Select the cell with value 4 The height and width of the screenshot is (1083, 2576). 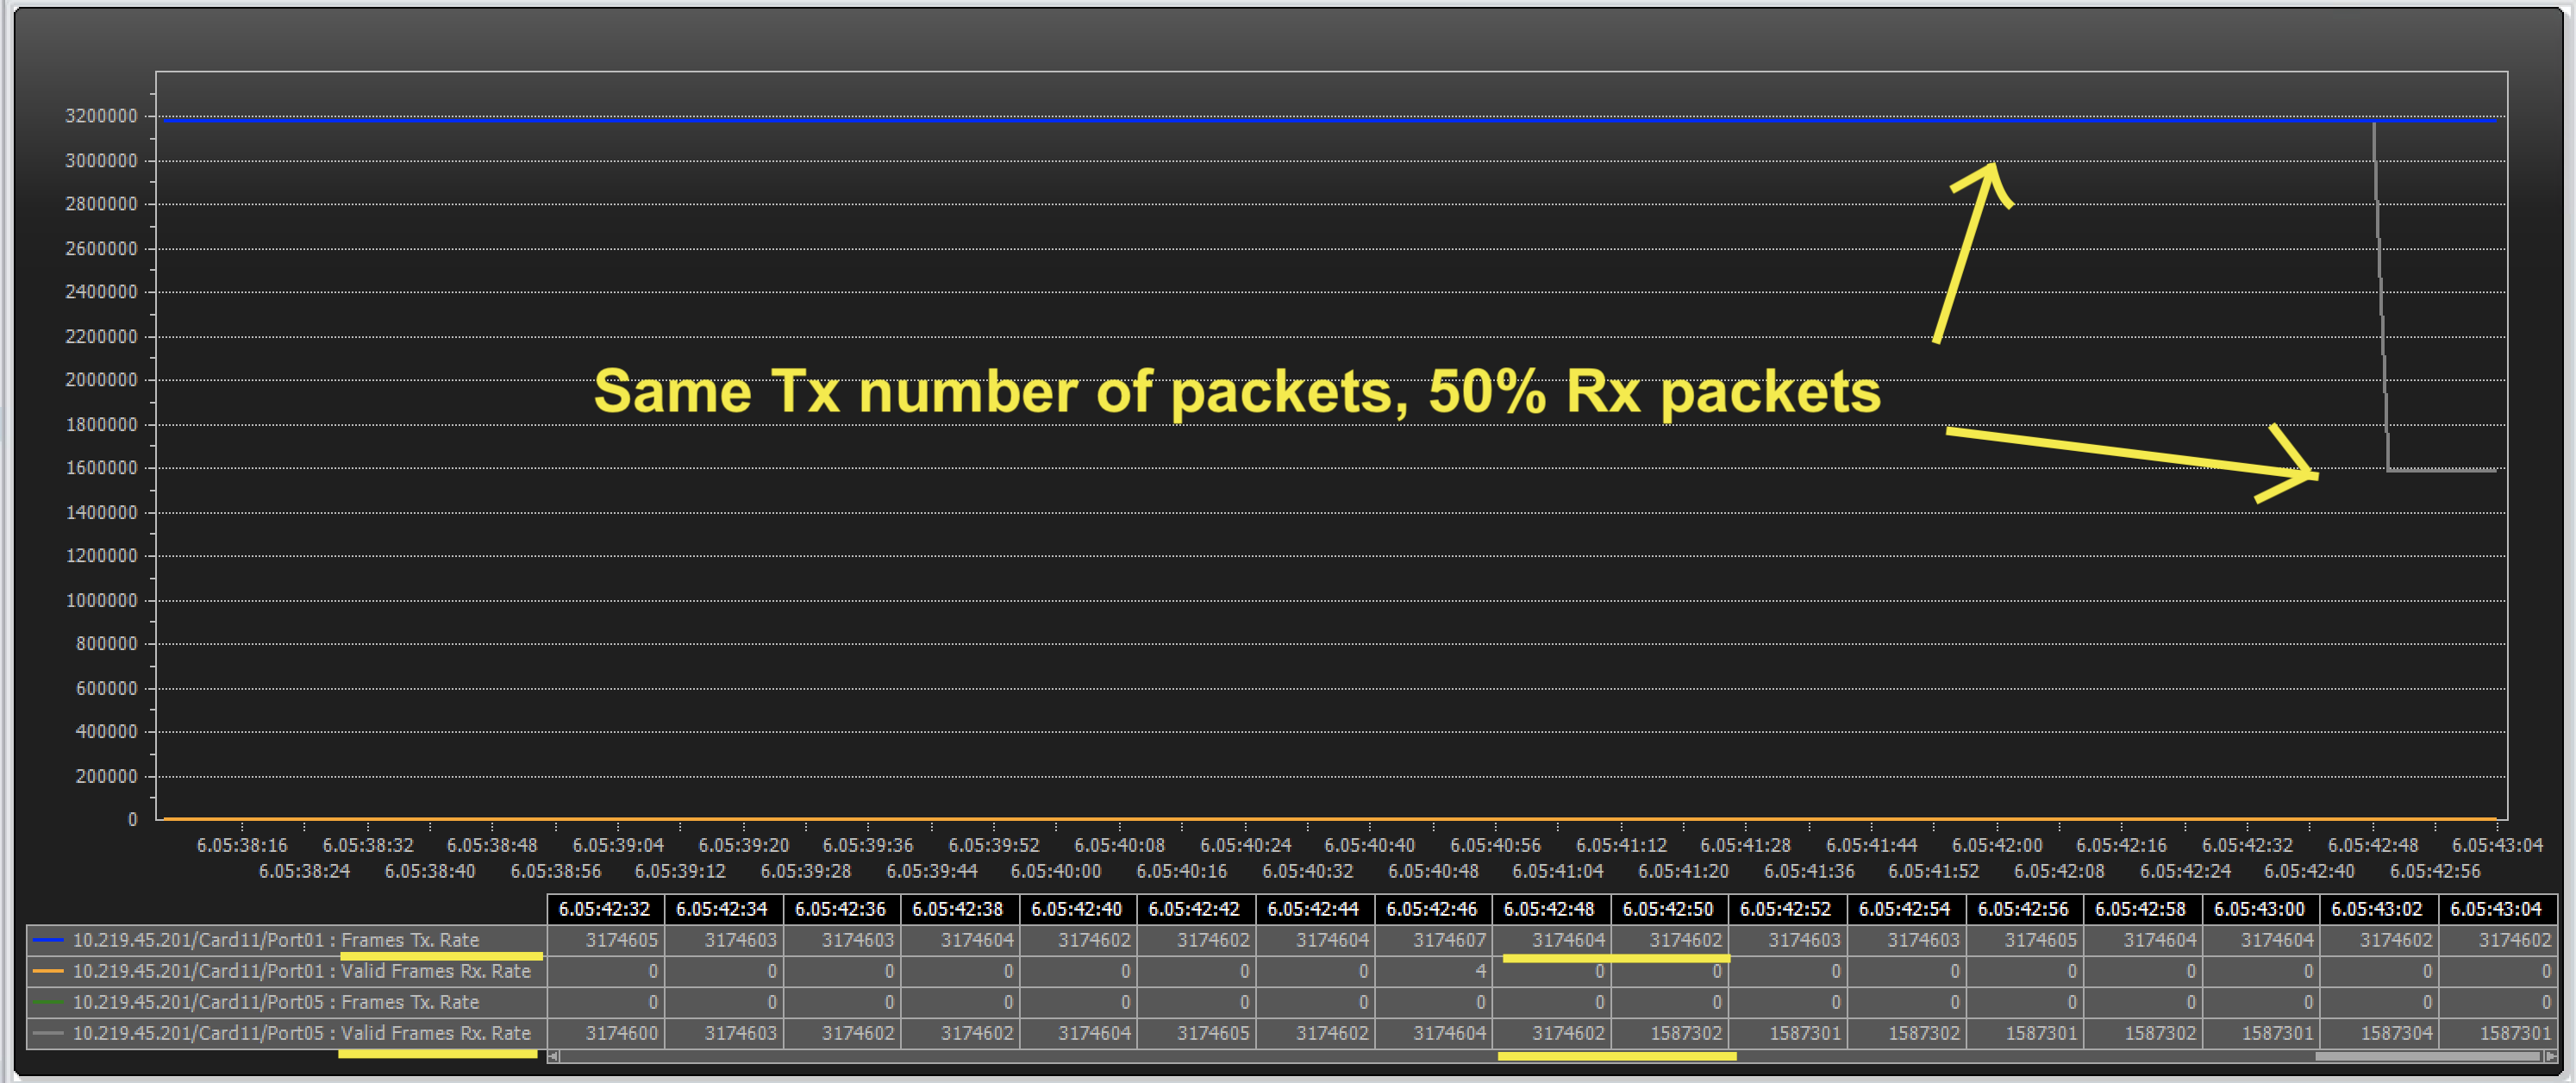(1432, 971)
